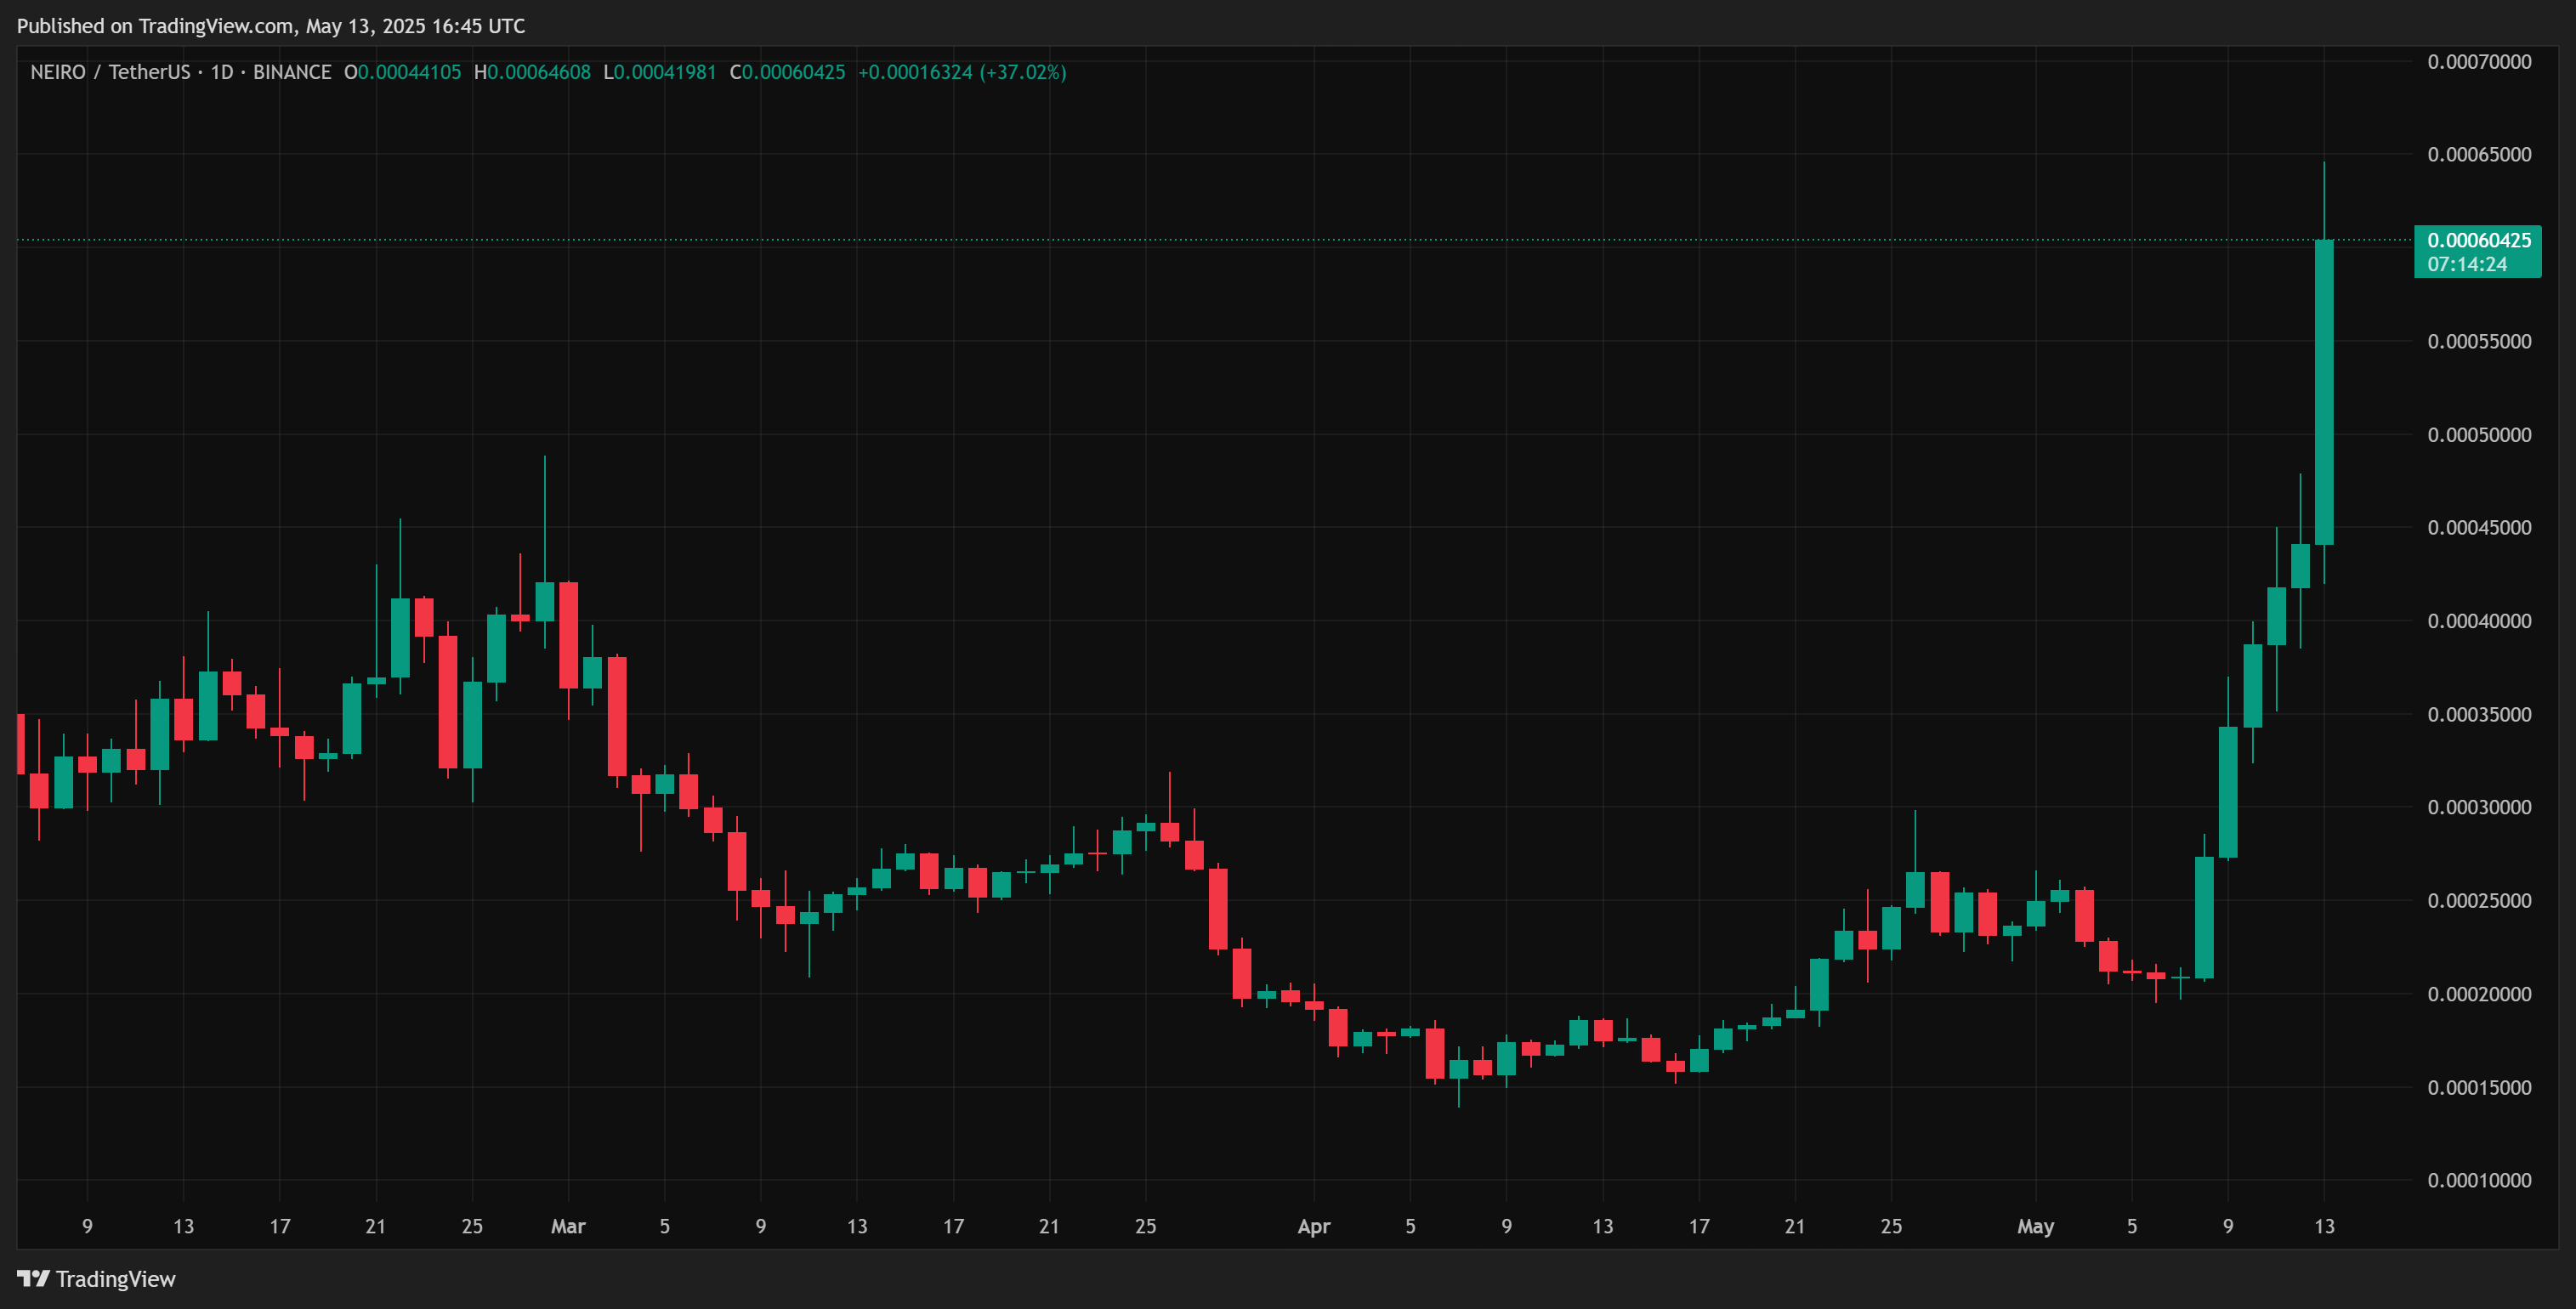The image size is (2576, 1309).
Task: Click the Low value 0.00041981
Action: click(x=664, y=72)
